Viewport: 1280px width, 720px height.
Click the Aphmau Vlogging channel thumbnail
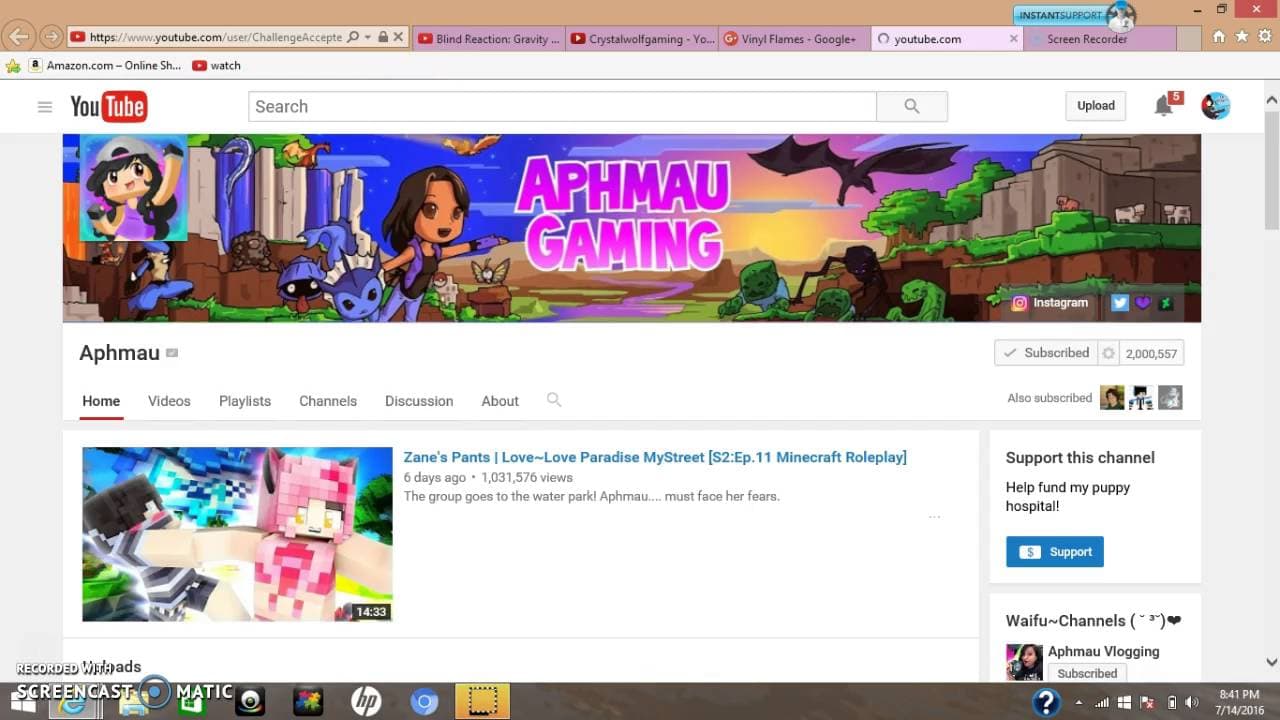(x=1024, y=662)
